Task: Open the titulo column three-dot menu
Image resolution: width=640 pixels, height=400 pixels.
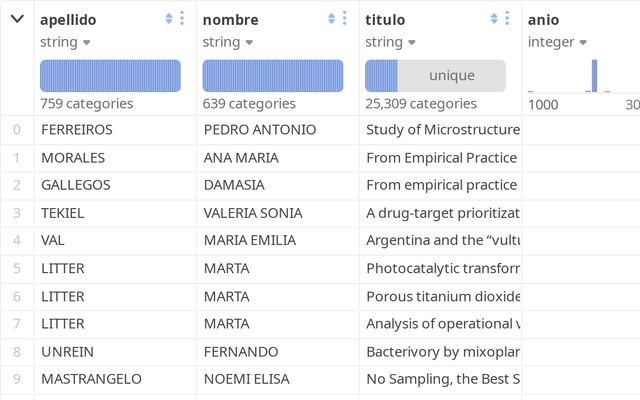Action: (x=508, y=19)
